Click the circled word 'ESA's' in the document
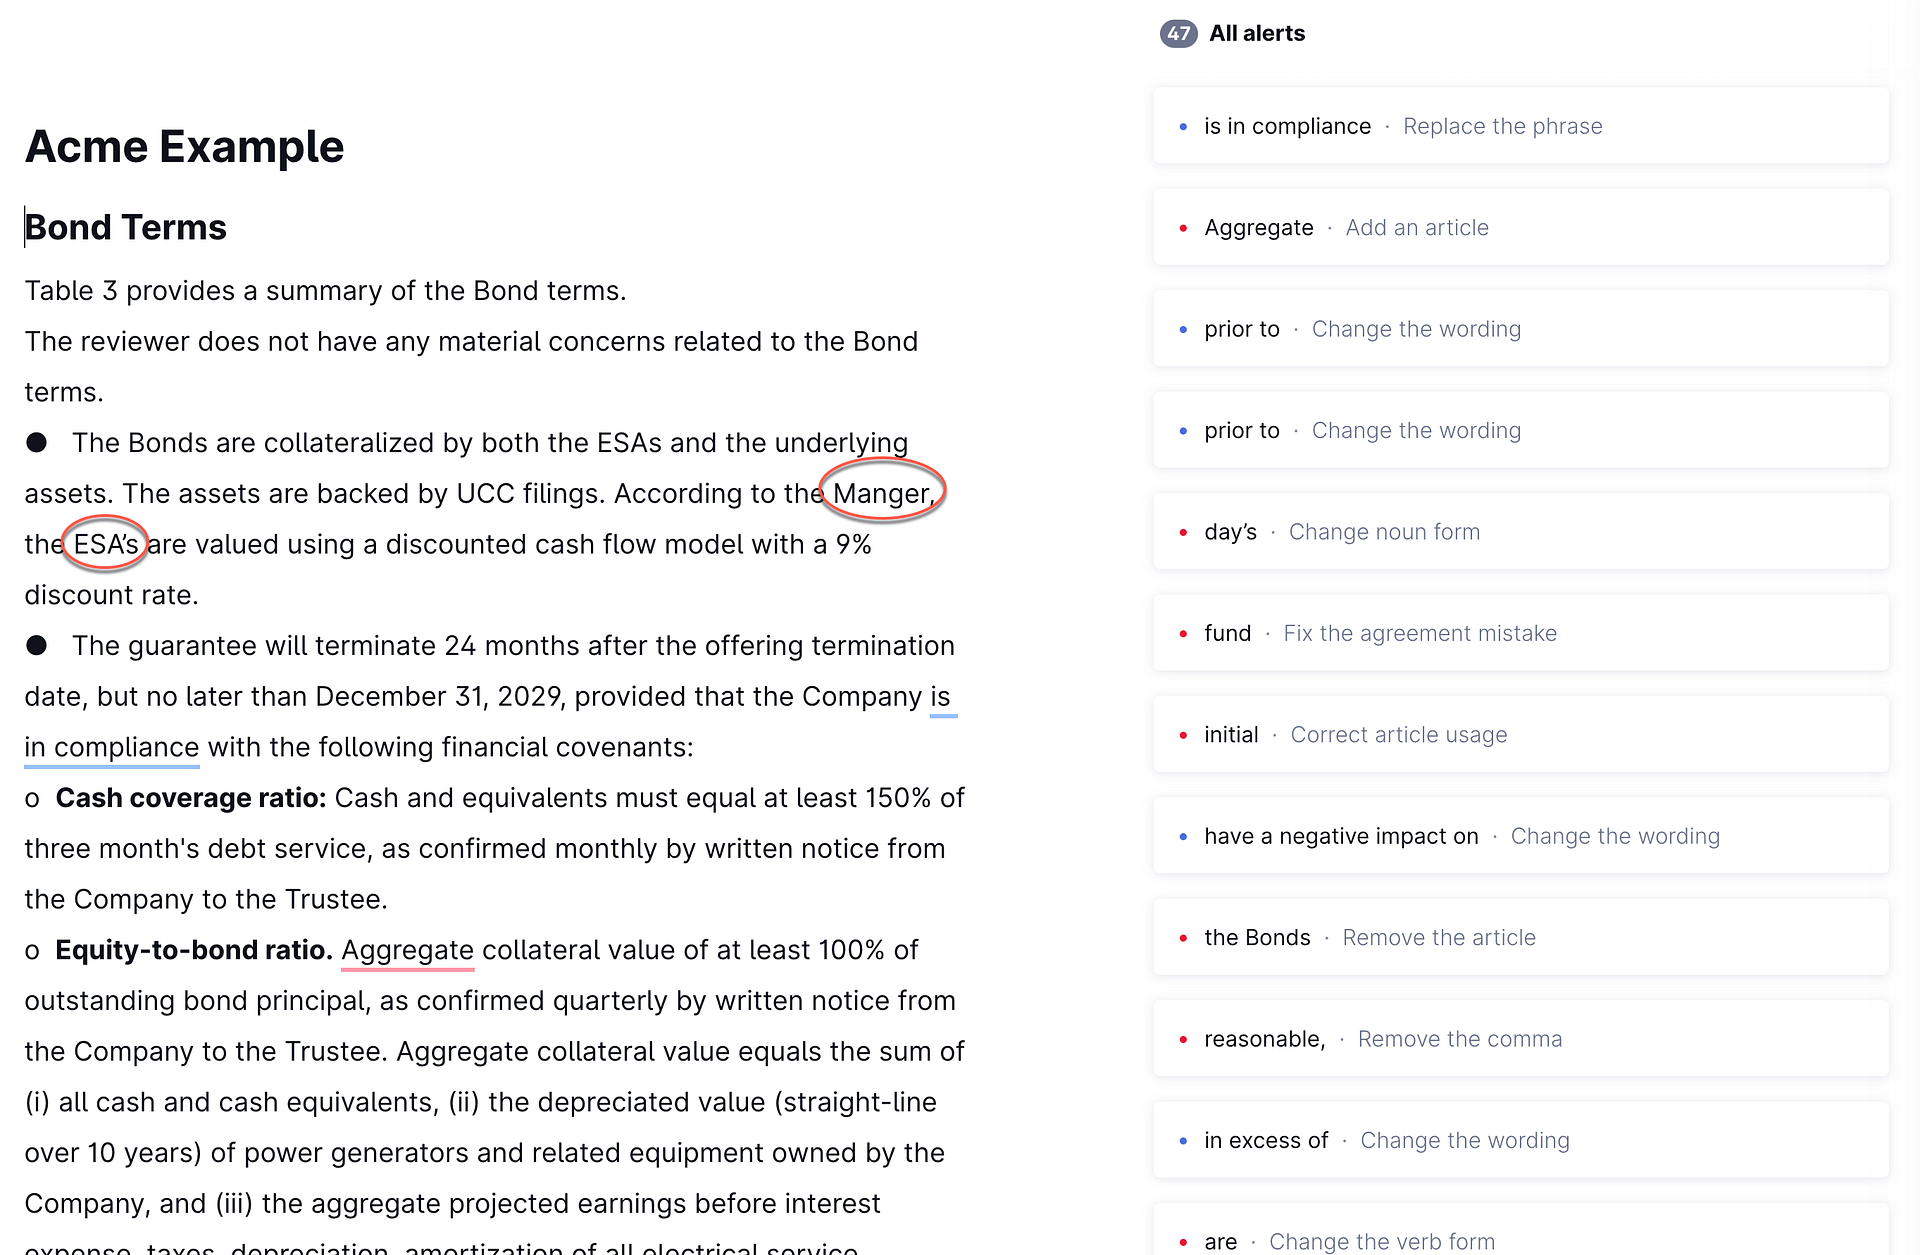This screenshot has height=1255, width=1920. pos(106,544)
